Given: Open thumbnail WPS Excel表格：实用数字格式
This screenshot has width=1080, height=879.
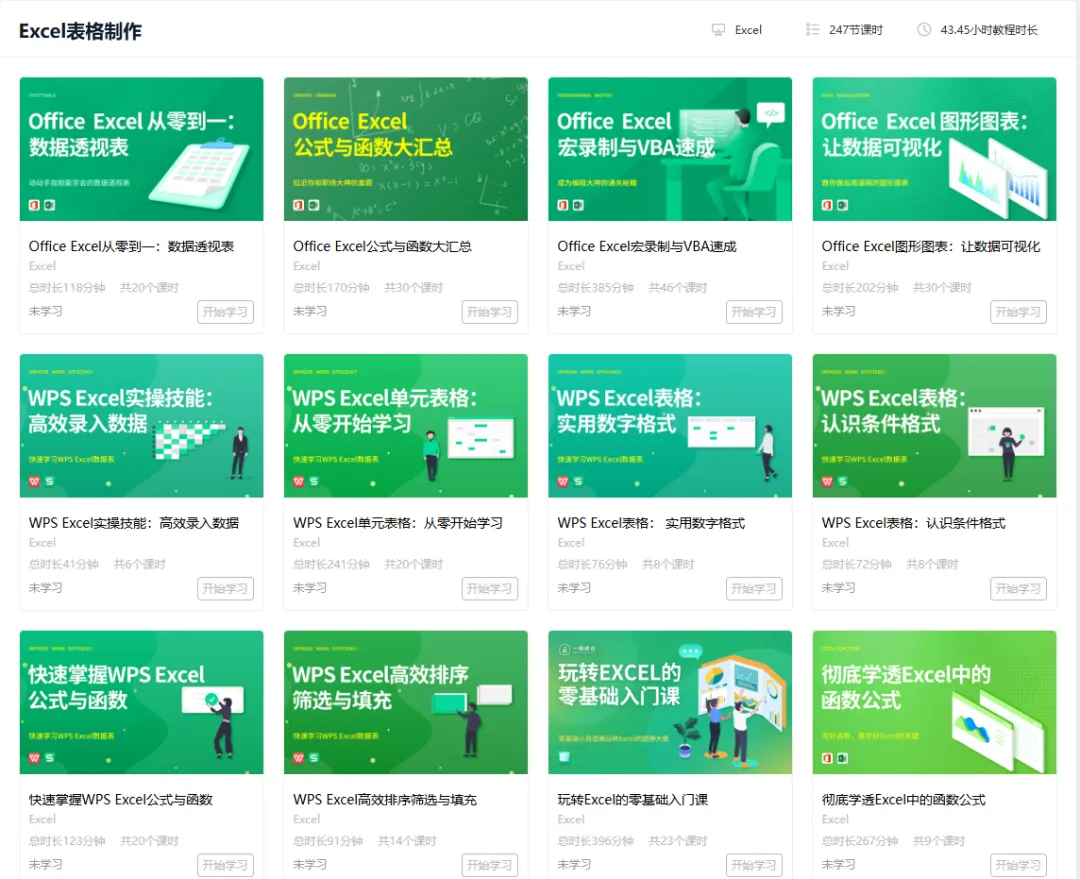Looking at the screenshot, I should tap(670, 426).
